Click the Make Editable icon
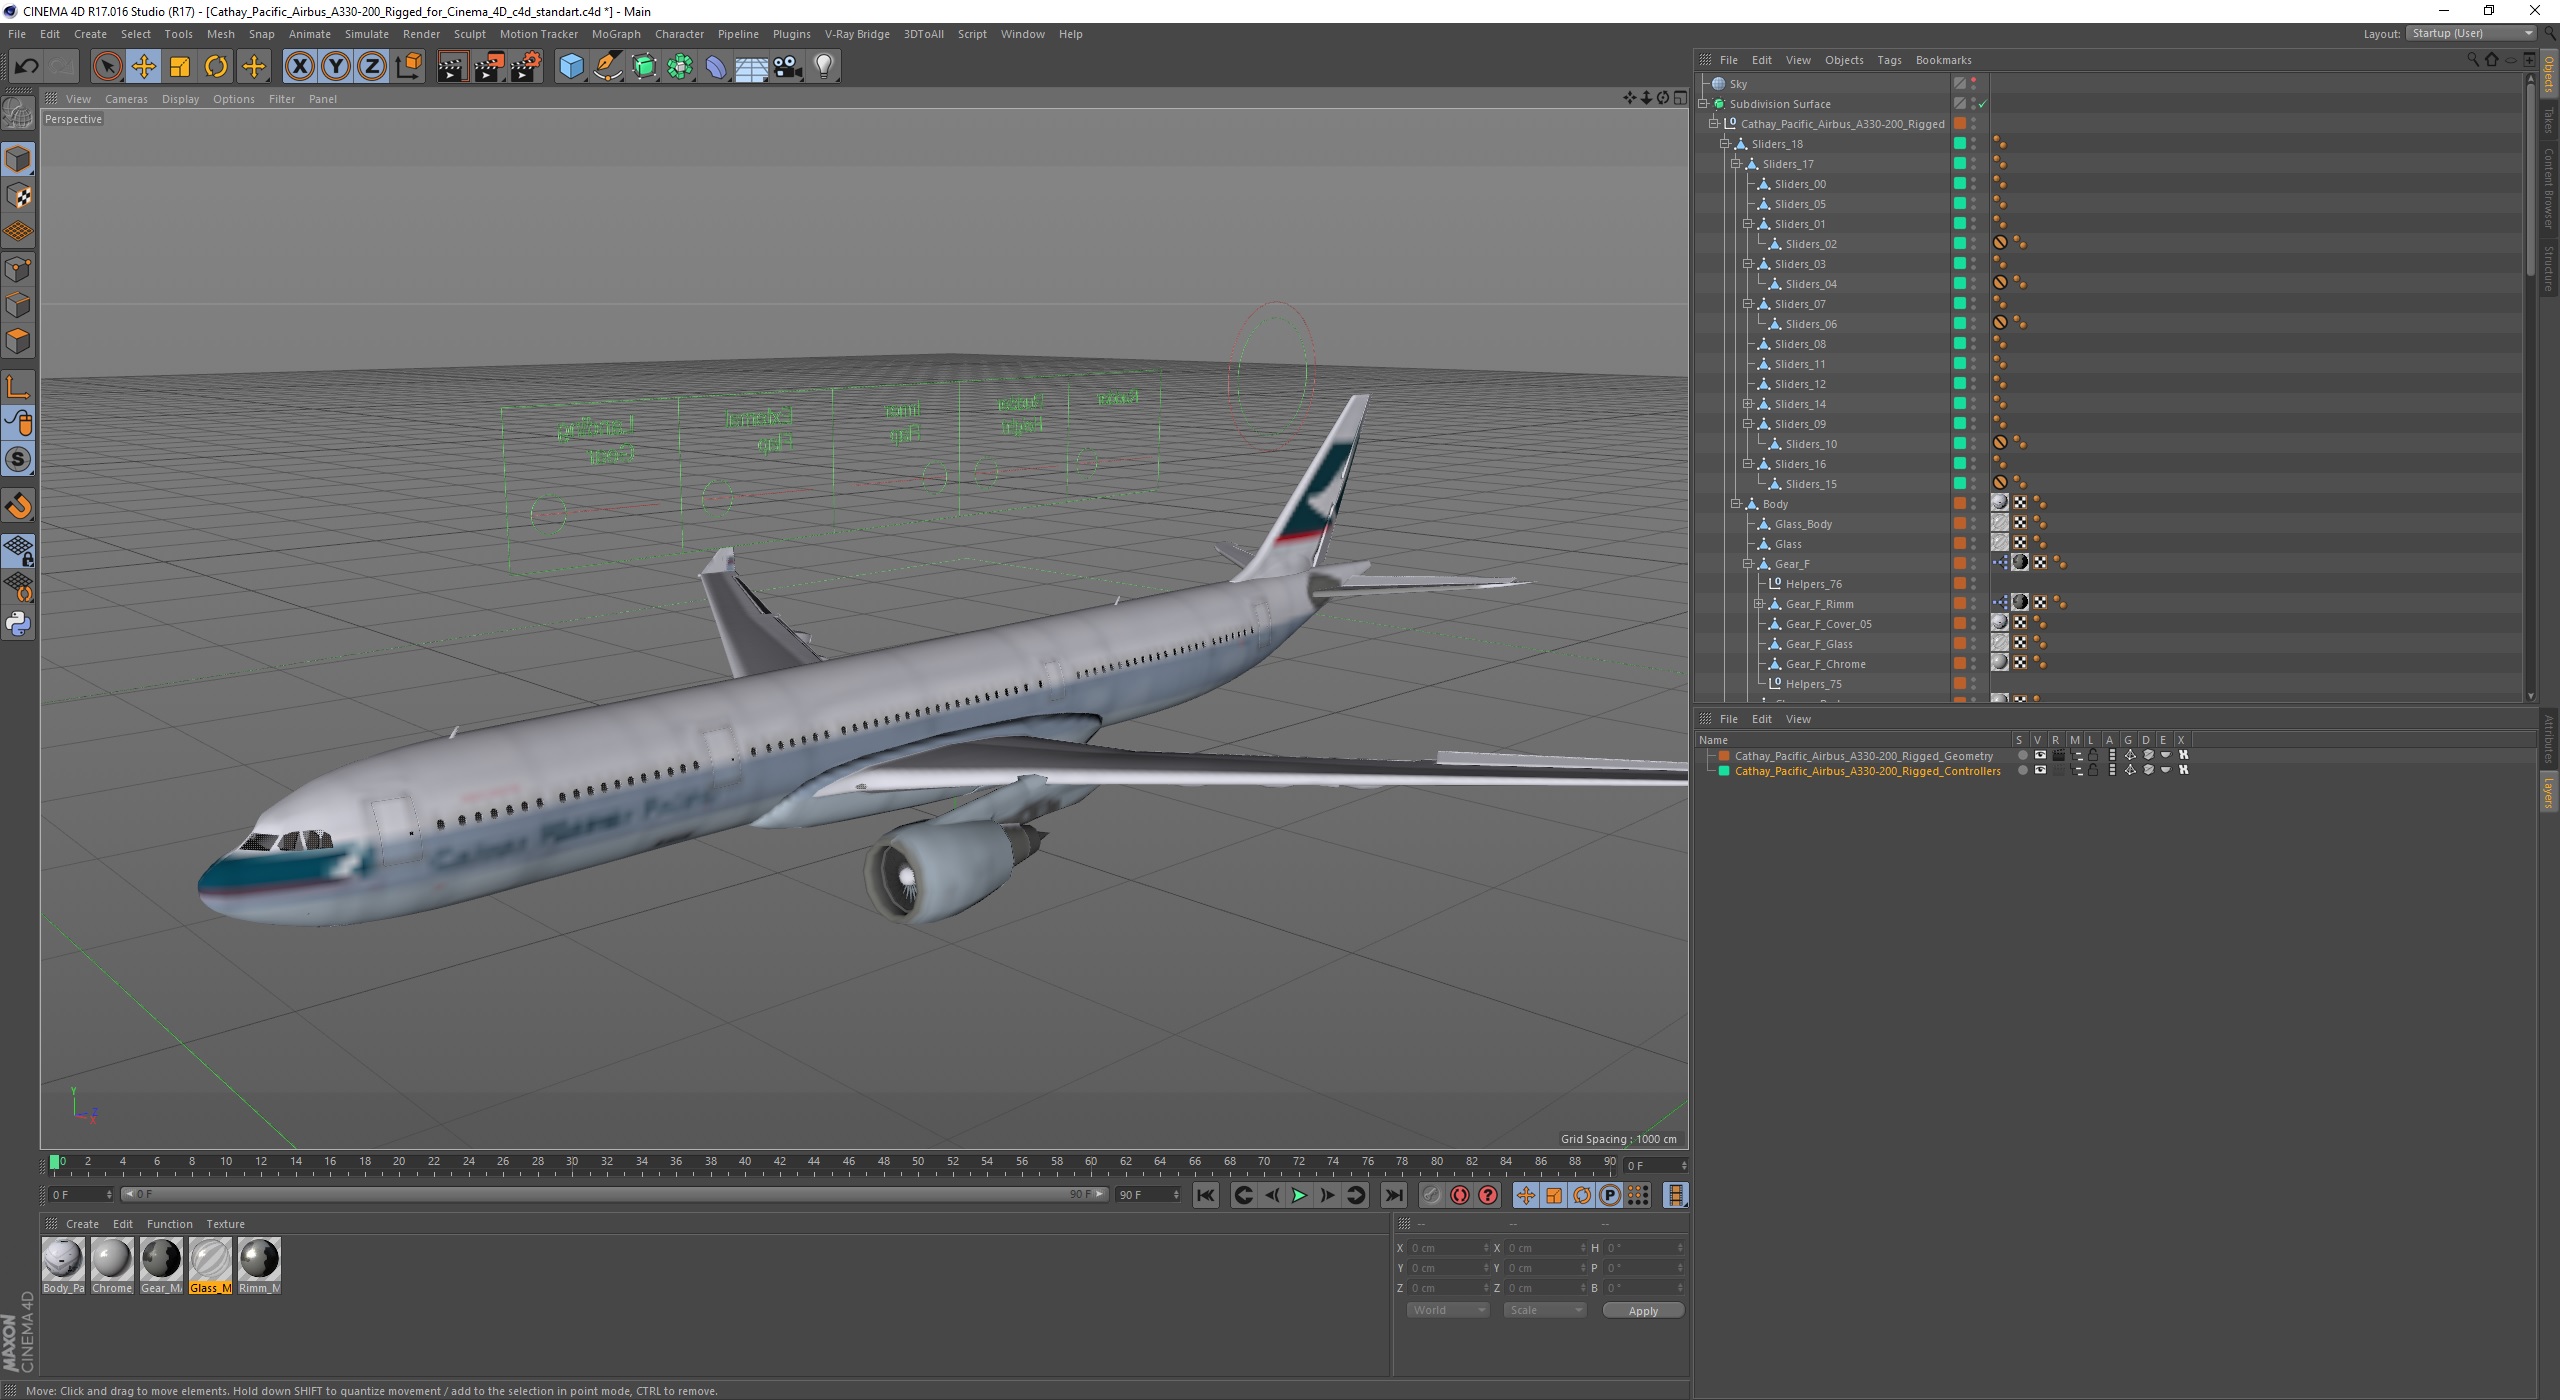The image size is (2560, 1400). [18, 113]
